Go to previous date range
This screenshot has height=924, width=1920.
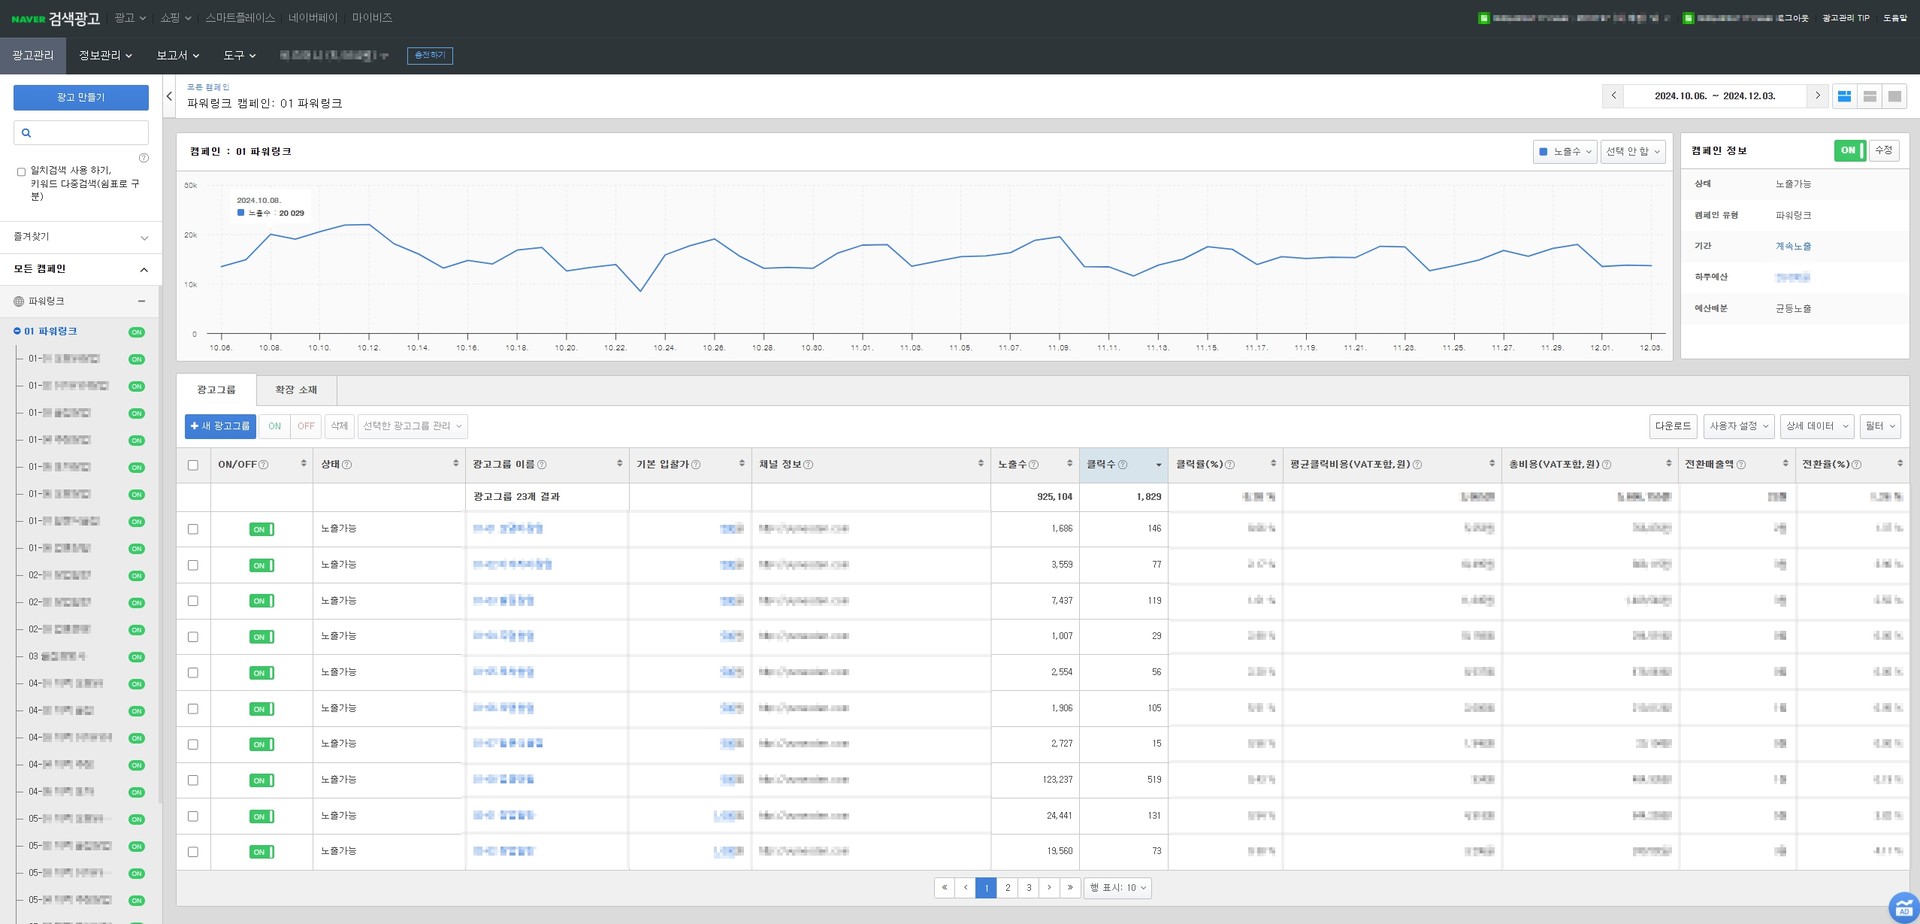pyautogui.click(x=1613, y=96)
